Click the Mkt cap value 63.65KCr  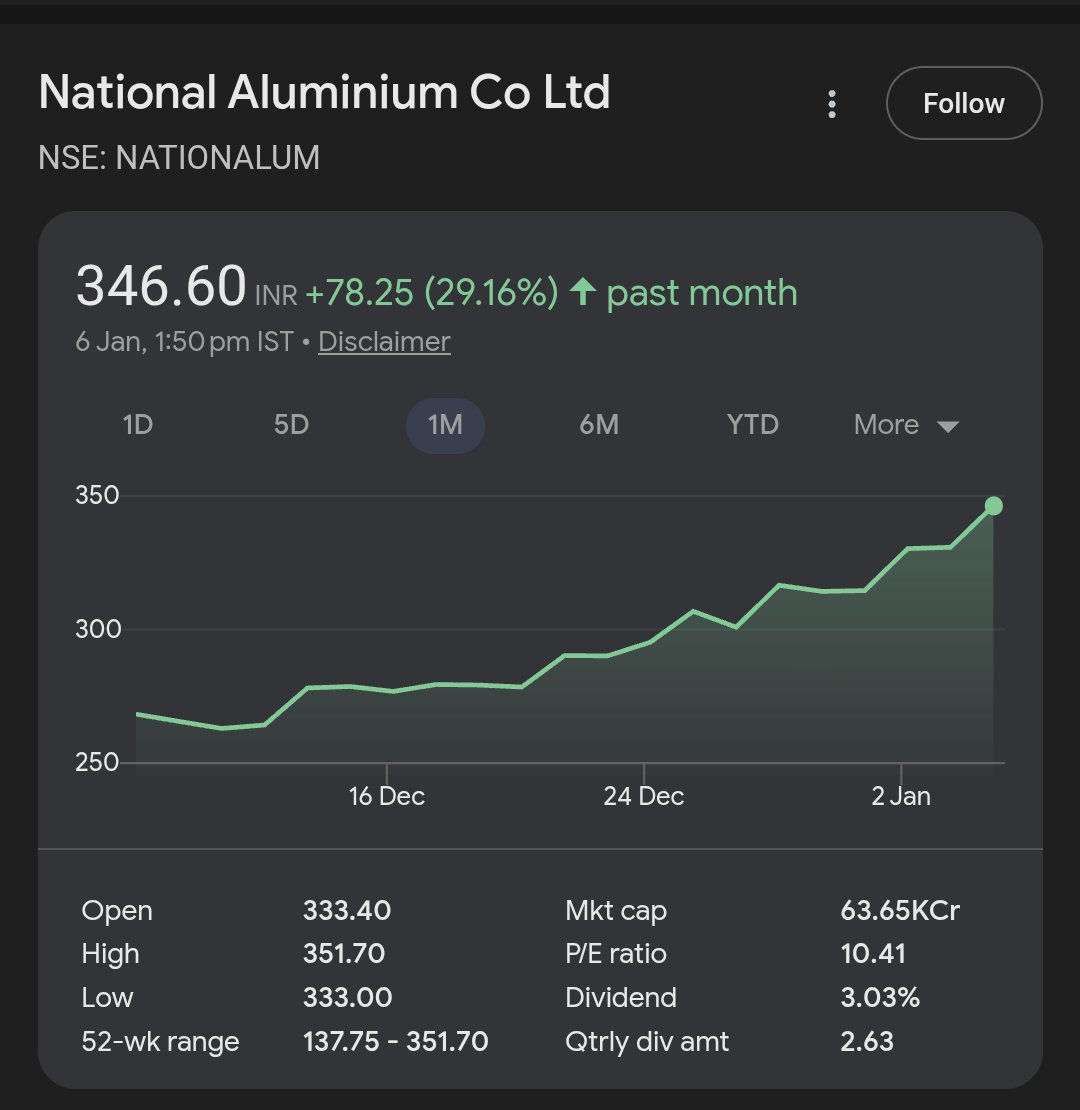[x=900, y=910]
